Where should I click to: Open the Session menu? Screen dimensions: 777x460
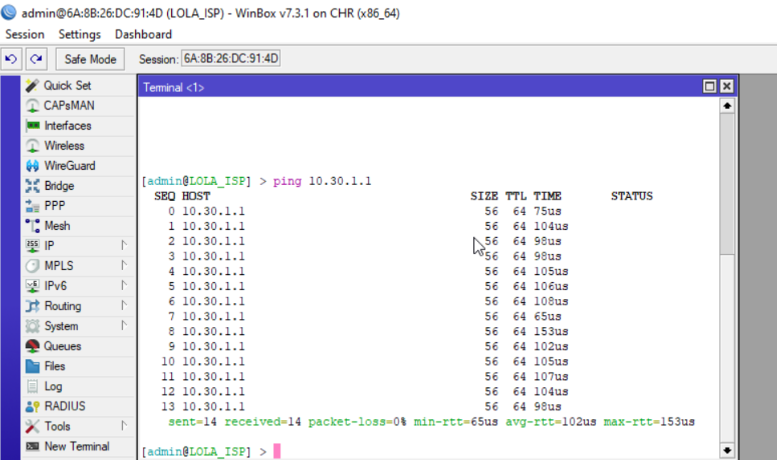(25, 34)
